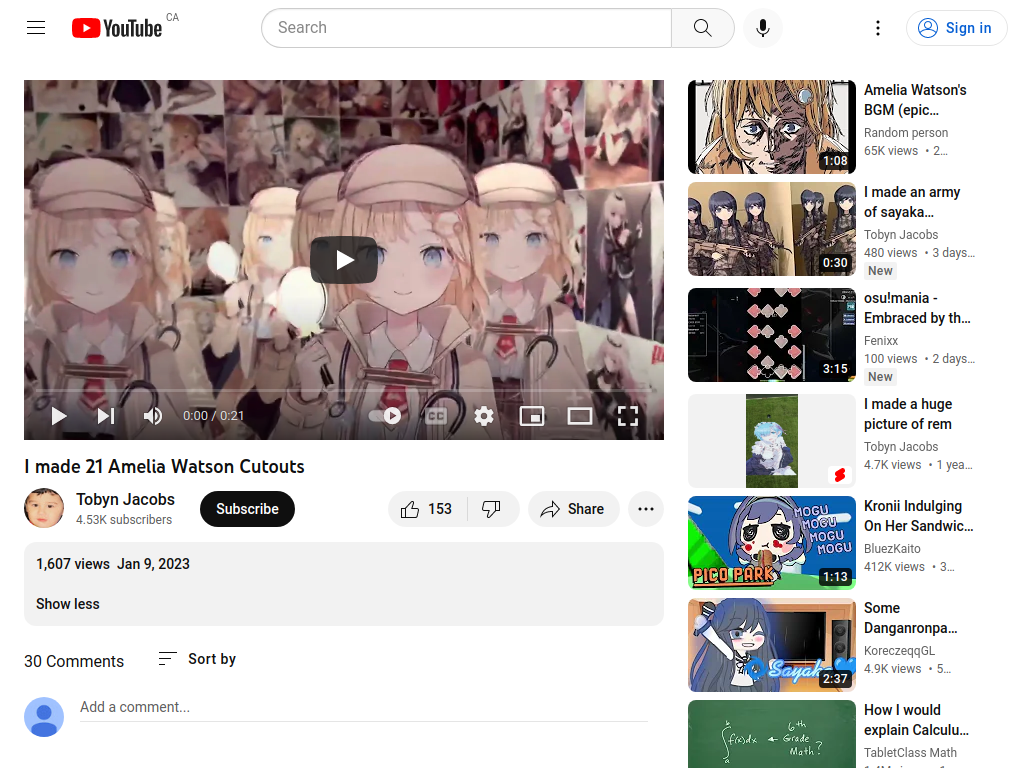This screenshot has height=768, width=1024.
Task: Go to YouTube home via the logo
Action: [117, 28]
